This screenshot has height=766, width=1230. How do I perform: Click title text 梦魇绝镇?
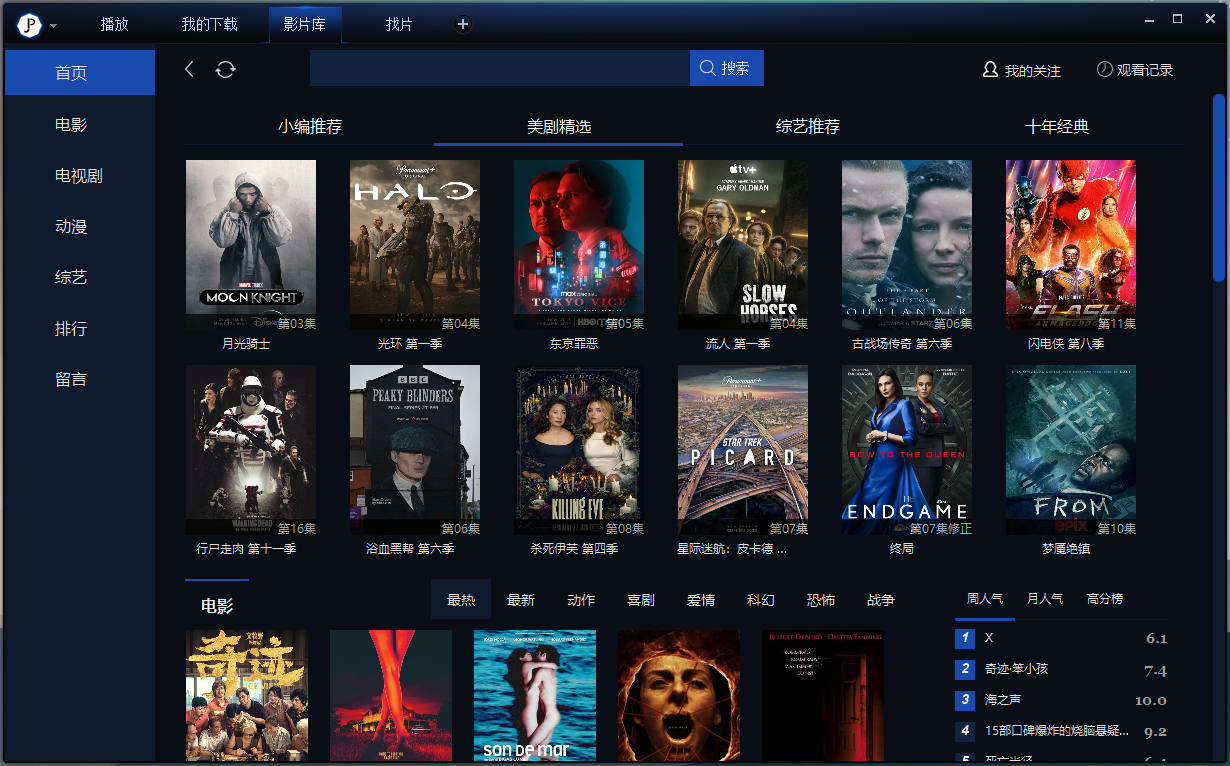1066,549
